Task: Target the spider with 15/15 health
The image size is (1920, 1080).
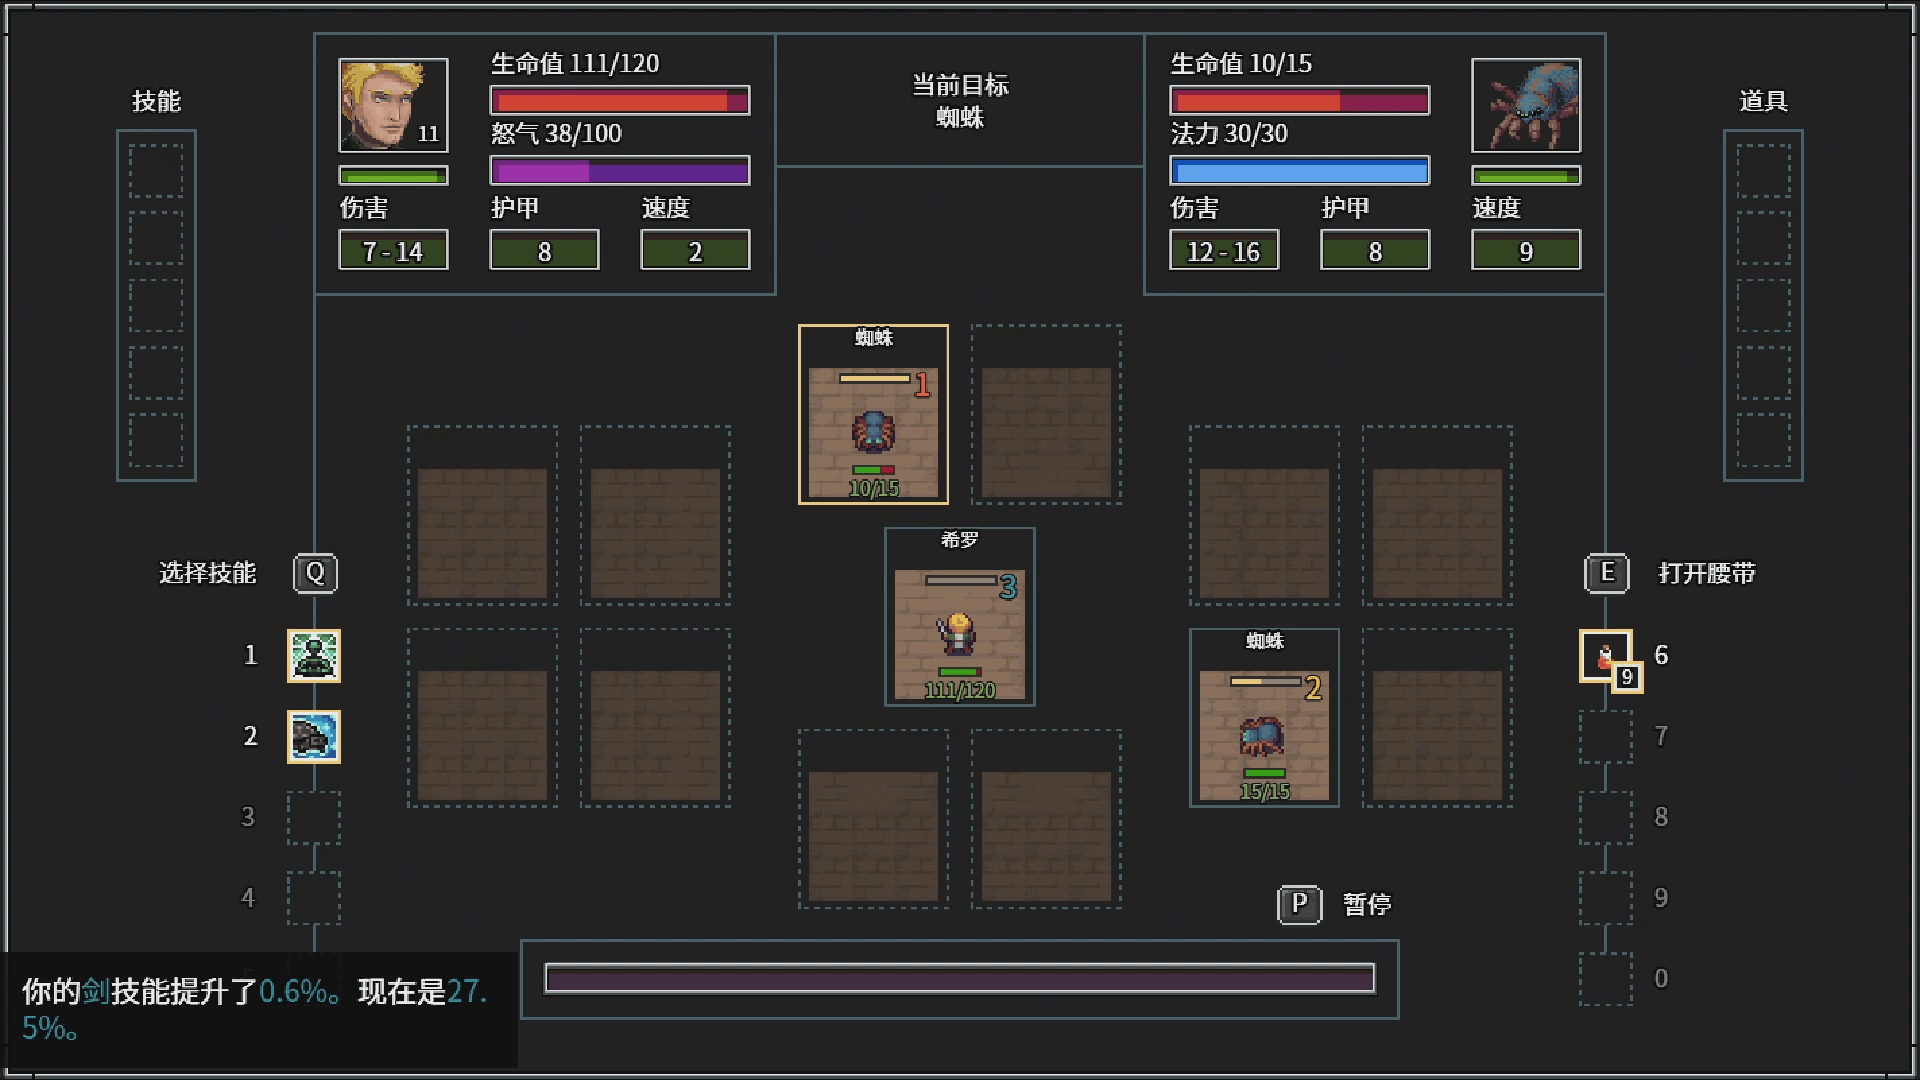Action: click(1264, 735)
